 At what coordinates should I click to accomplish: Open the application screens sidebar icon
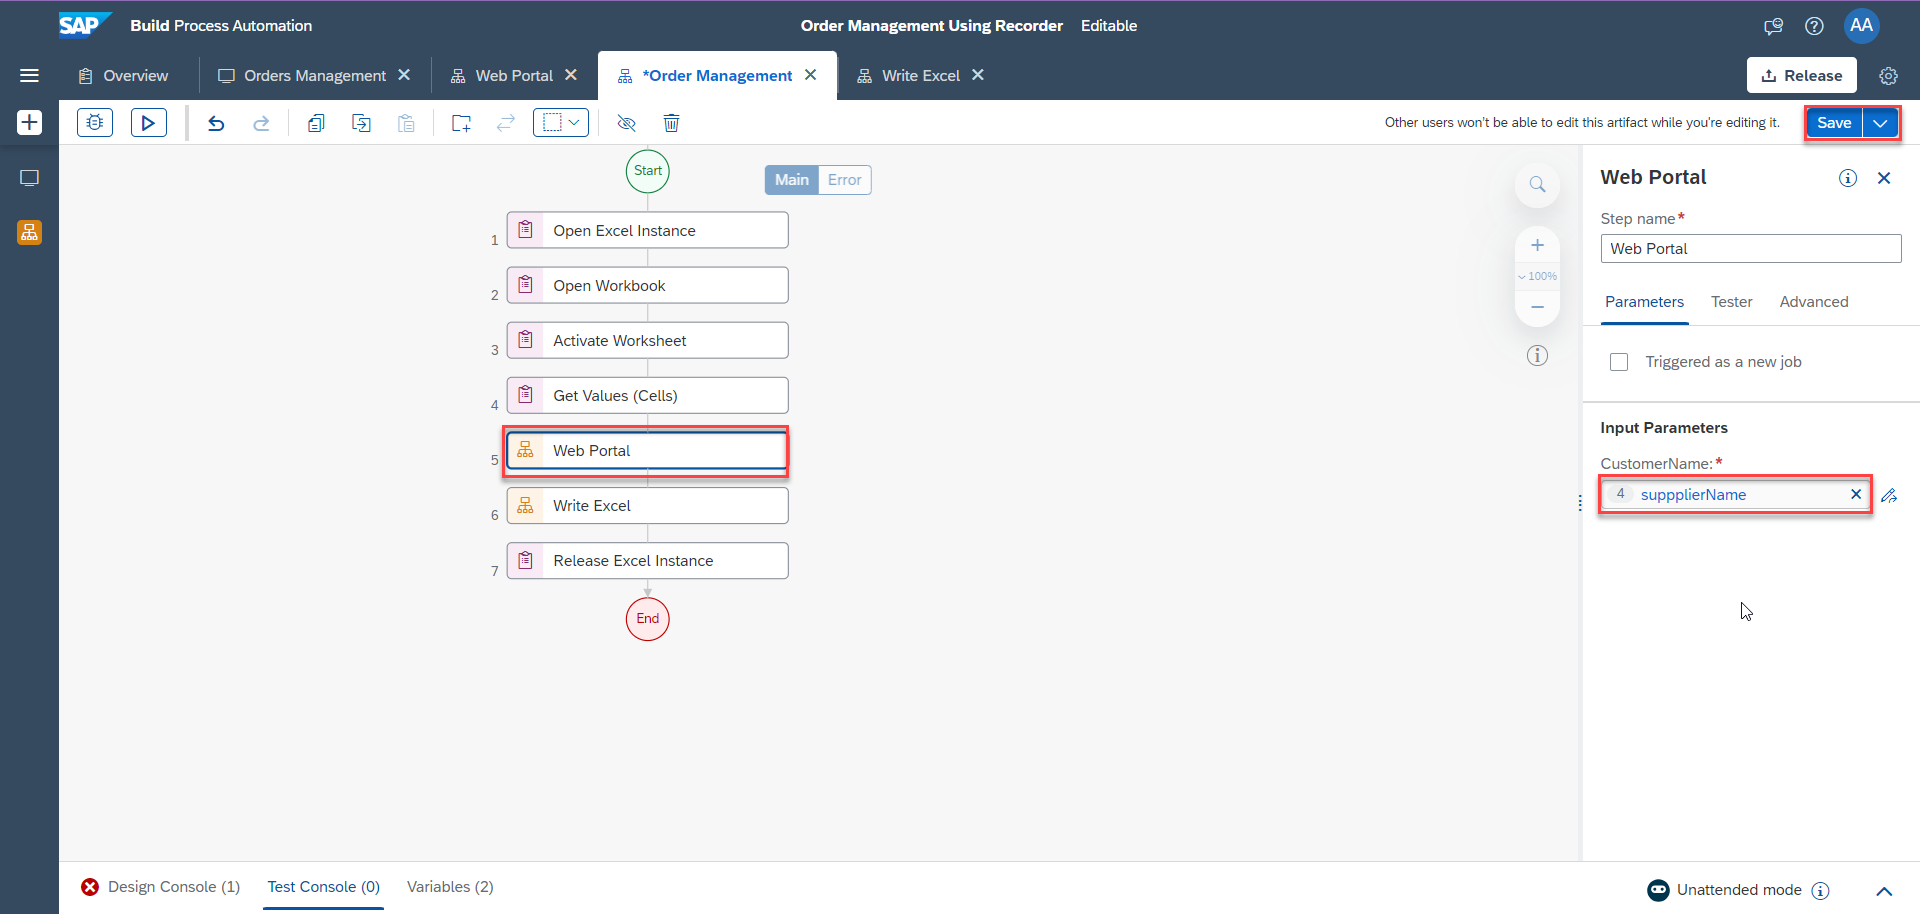29,178
